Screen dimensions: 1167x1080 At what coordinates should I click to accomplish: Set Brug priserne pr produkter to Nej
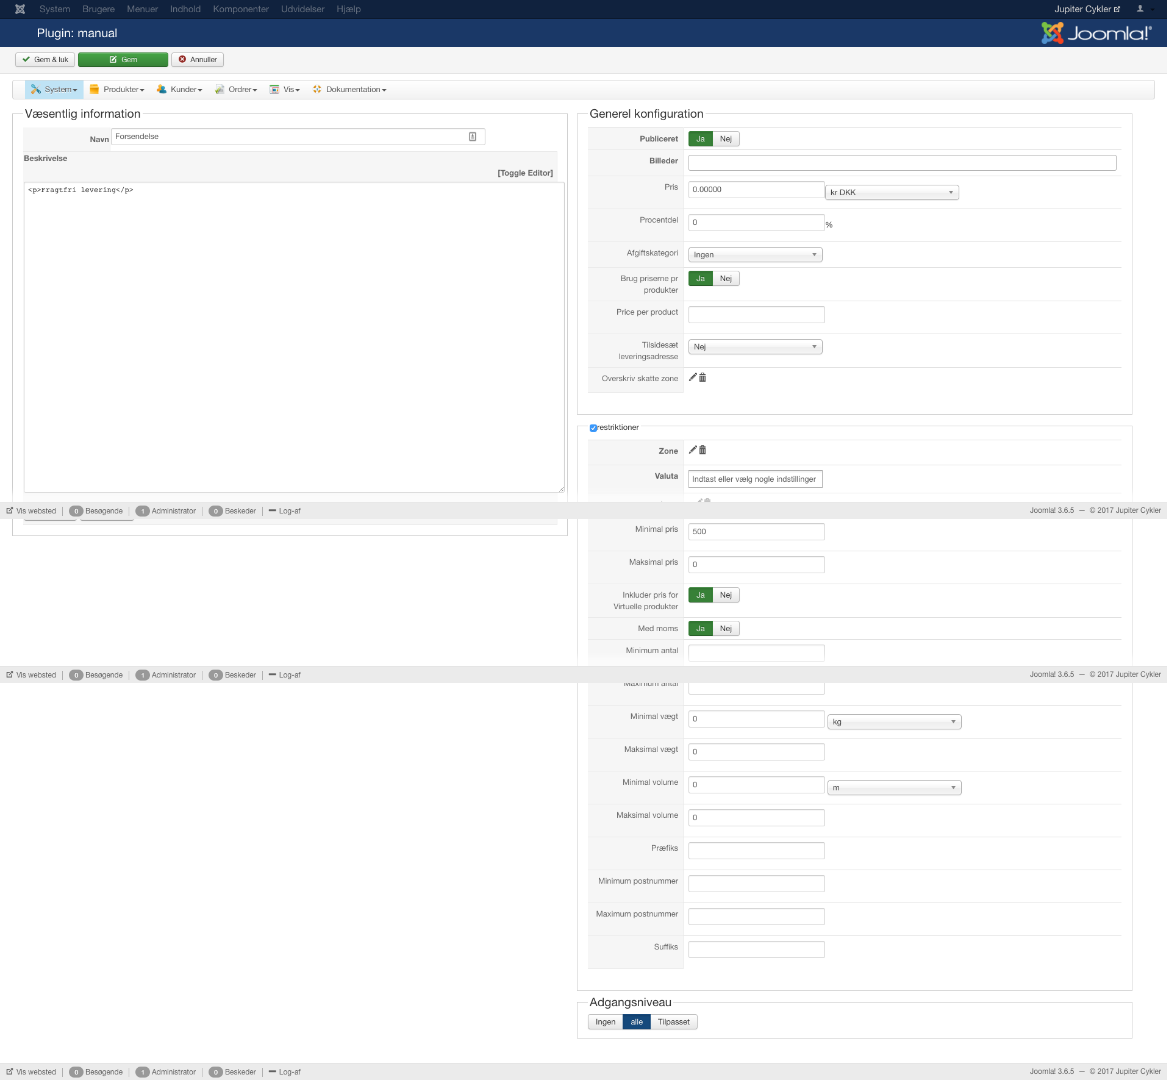coord(726,278)
